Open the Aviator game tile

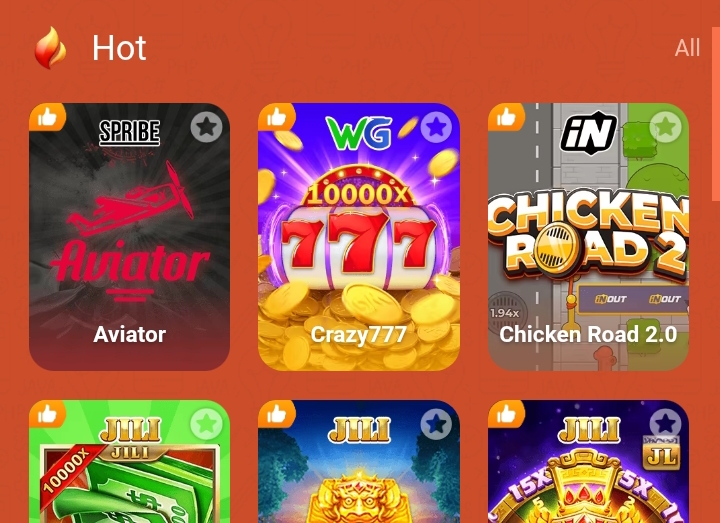pyautogui.click(x=129, y=236)
